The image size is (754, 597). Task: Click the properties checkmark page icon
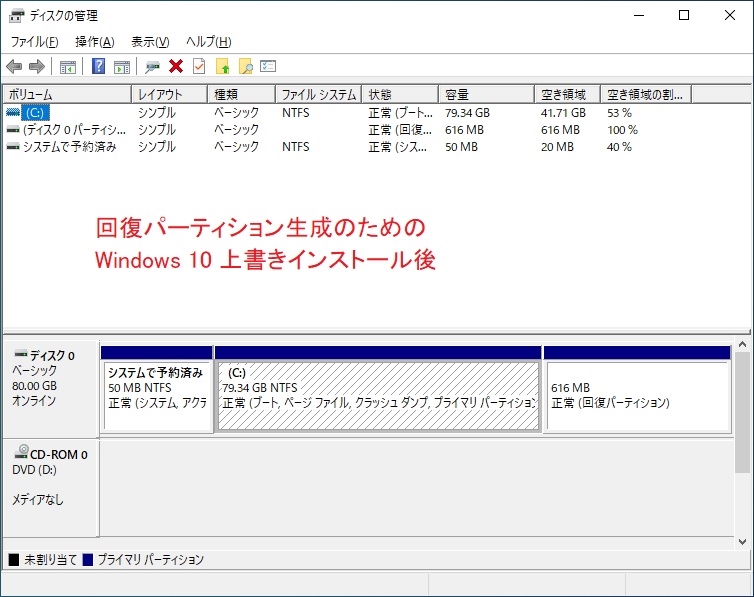point(199,66)
